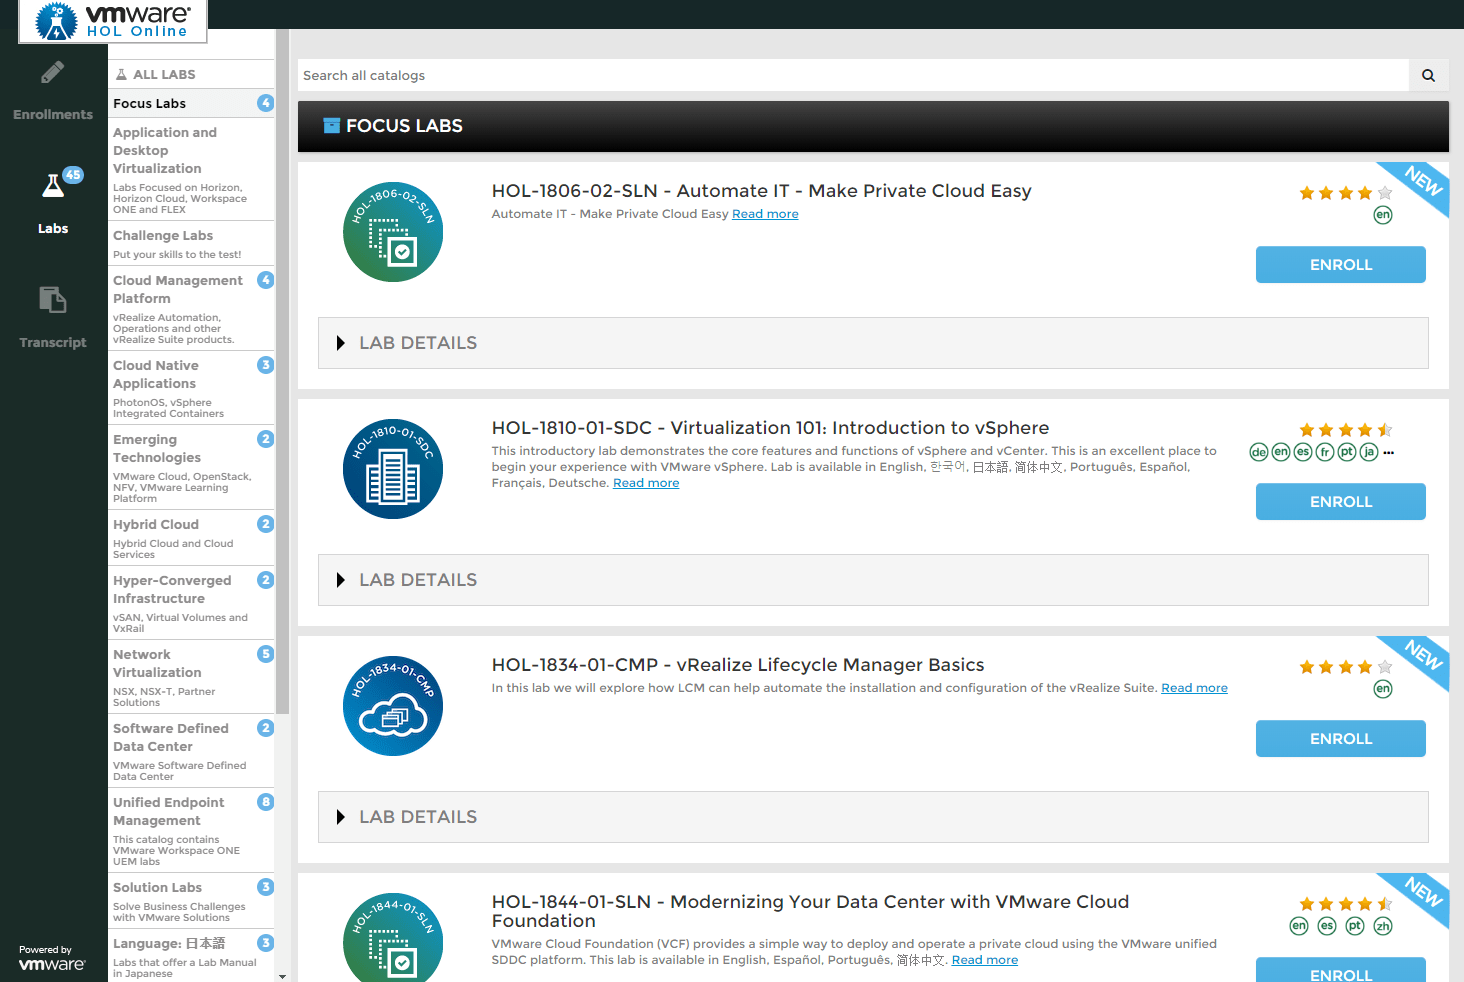
Task: Select ALL LABS at the catalog list top
Action: pyautogui.click(x=191, y=74)
